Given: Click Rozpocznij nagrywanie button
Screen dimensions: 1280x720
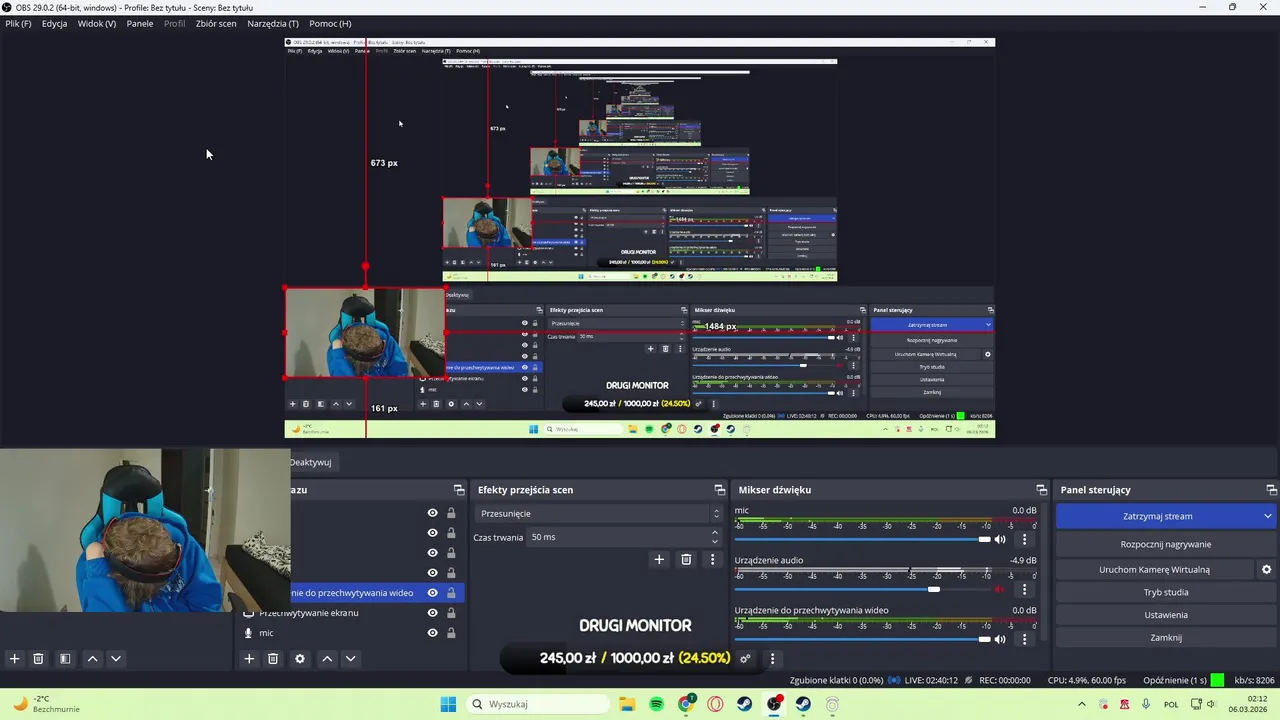Looking at the screenshot, I should (1165, 544).
